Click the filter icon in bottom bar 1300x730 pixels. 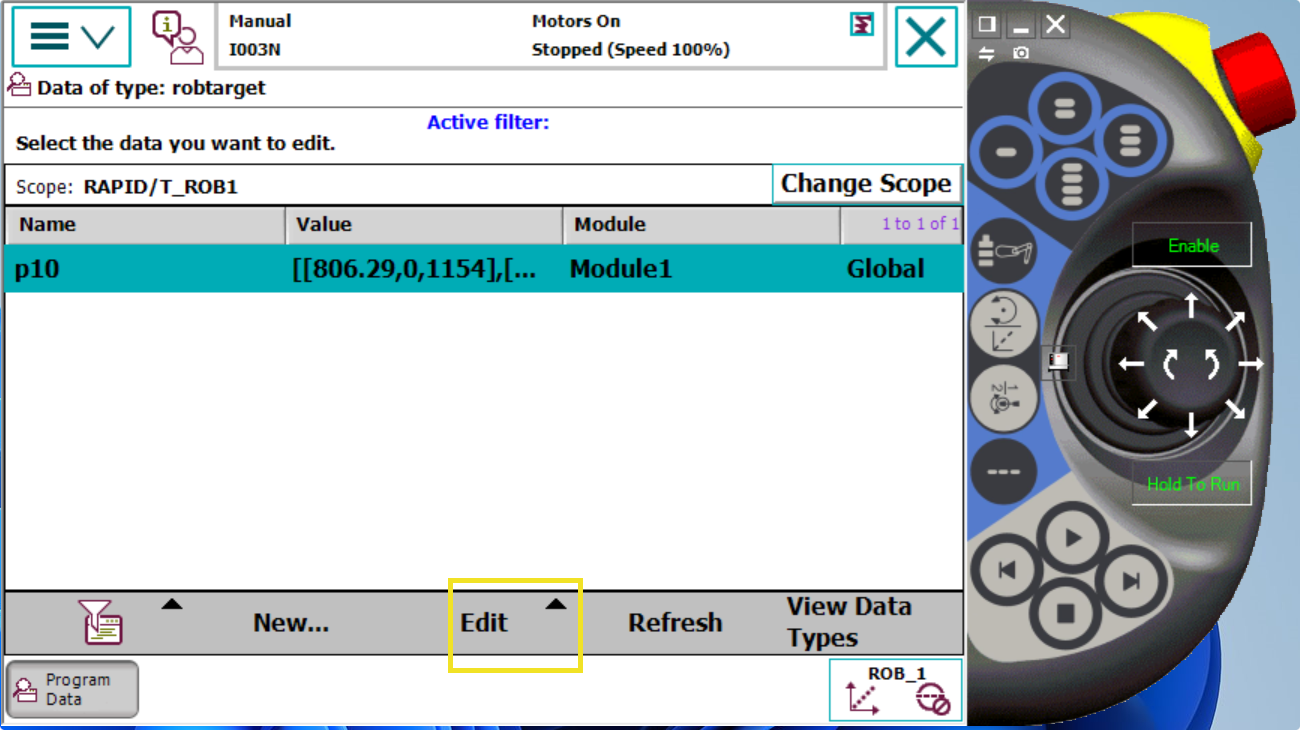coord(101,622)
